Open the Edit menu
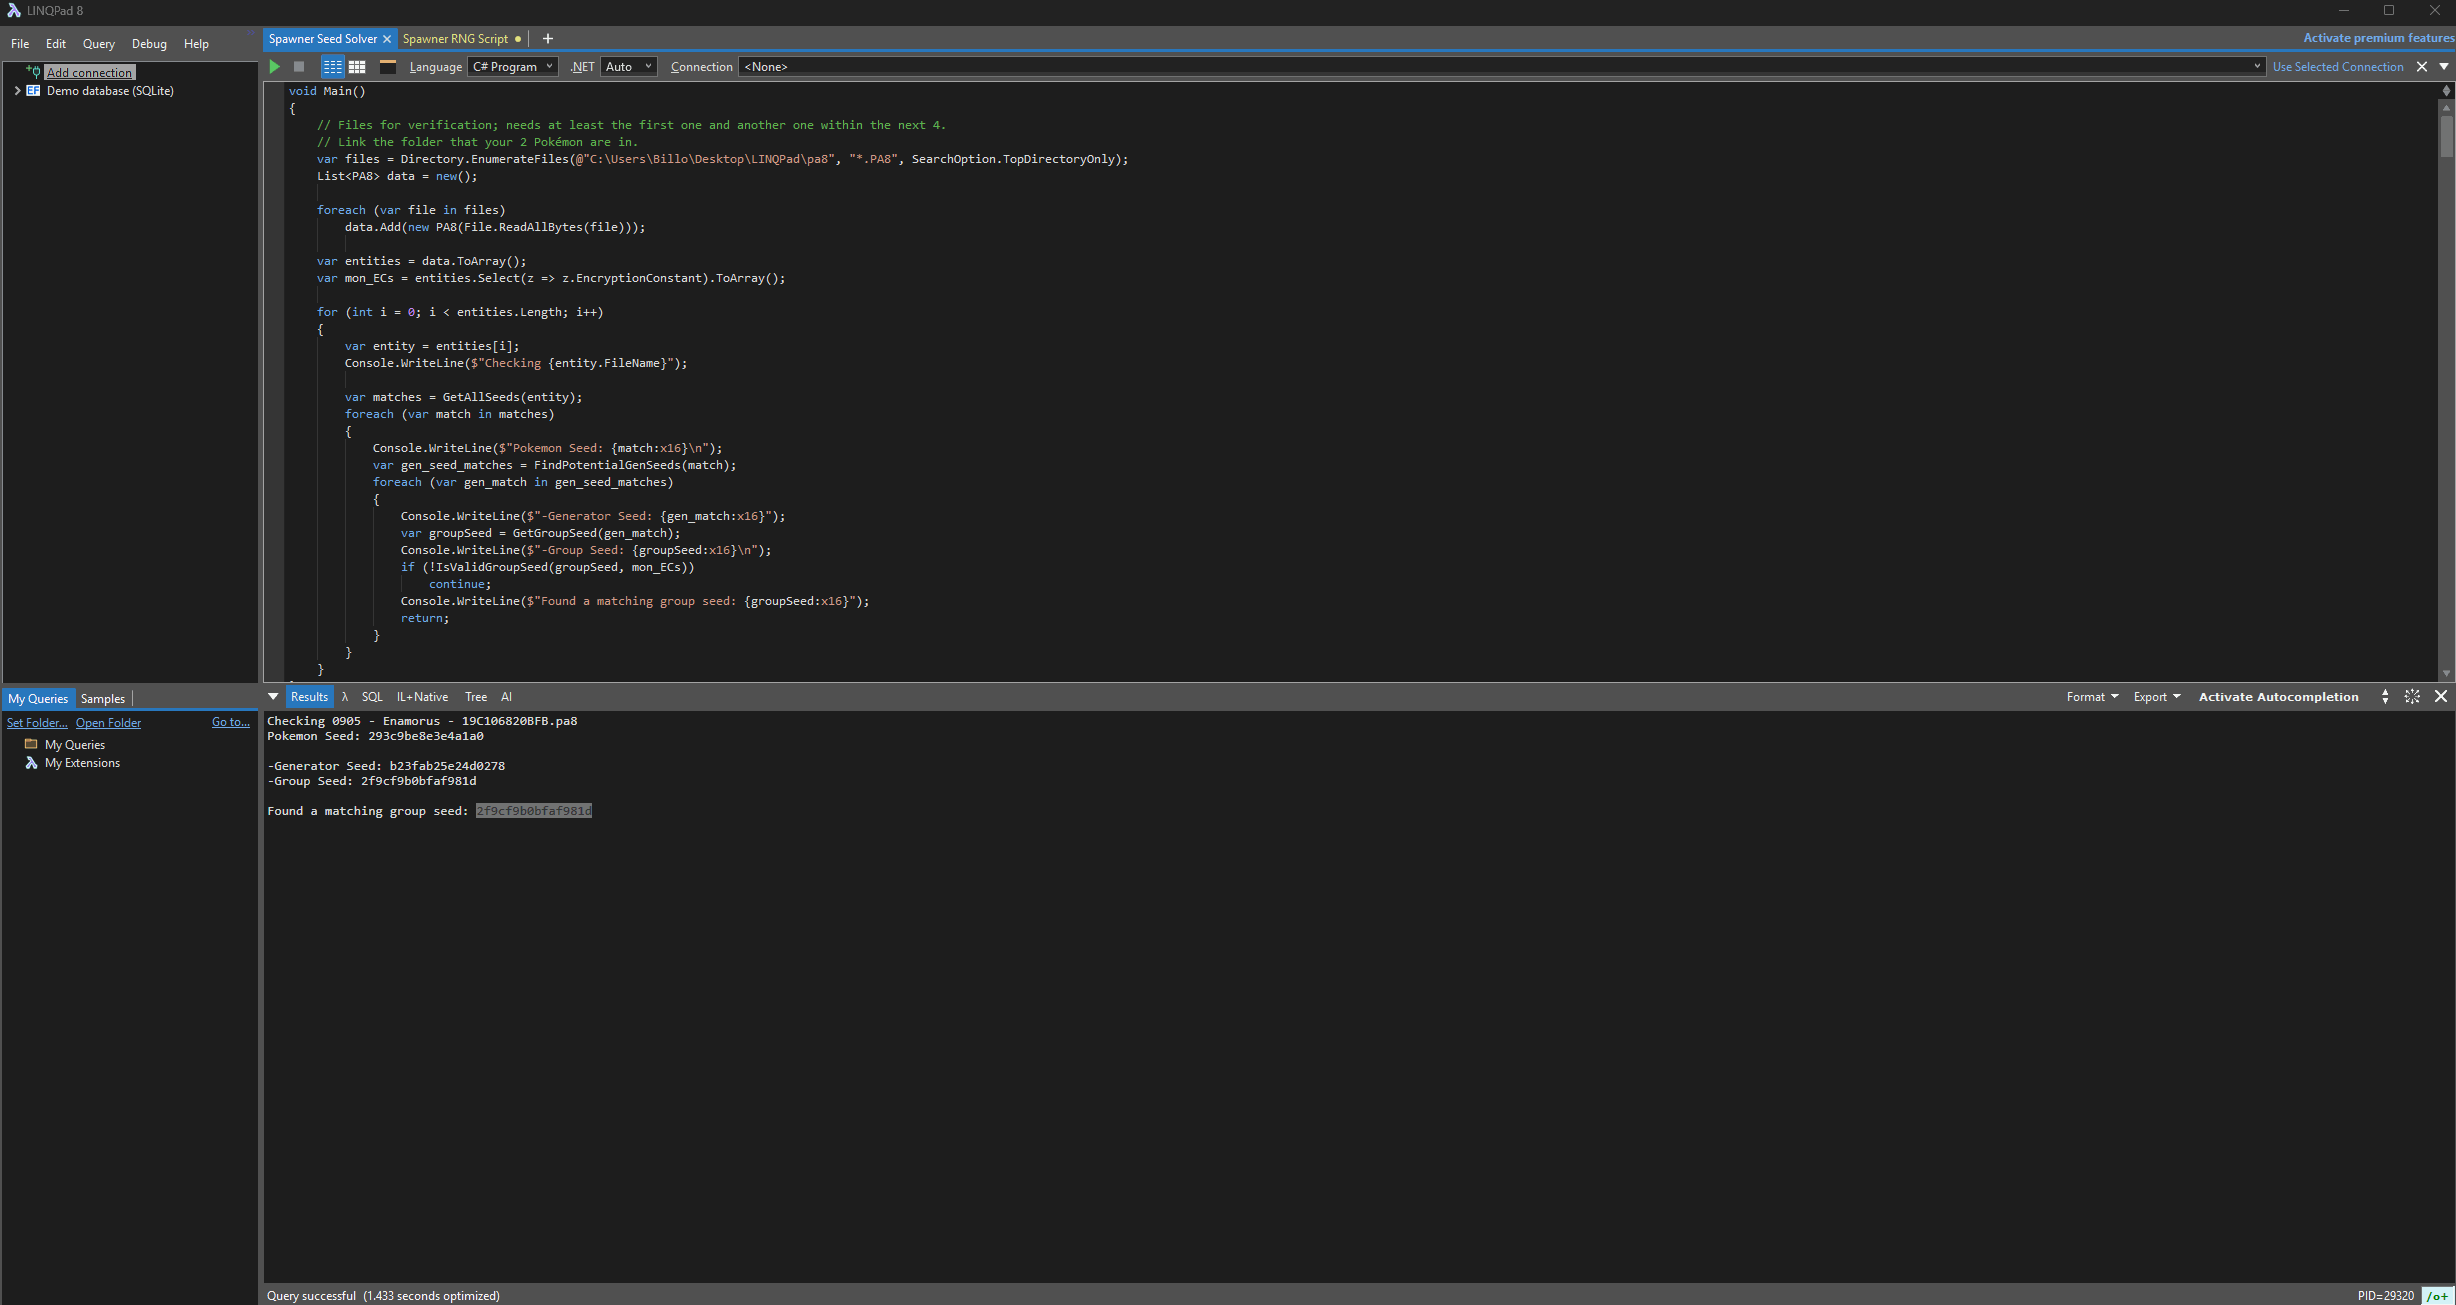The height and width of the screenshot is (1305, 2456). [56, 44]
